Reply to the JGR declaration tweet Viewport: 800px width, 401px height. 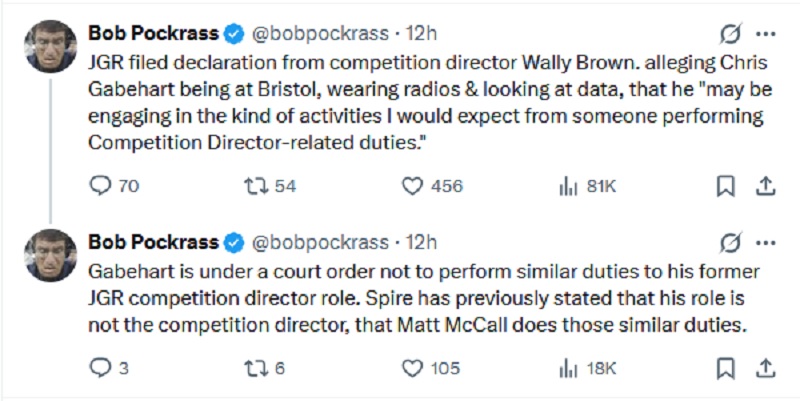pyautogui.click(x=100, y=186)
